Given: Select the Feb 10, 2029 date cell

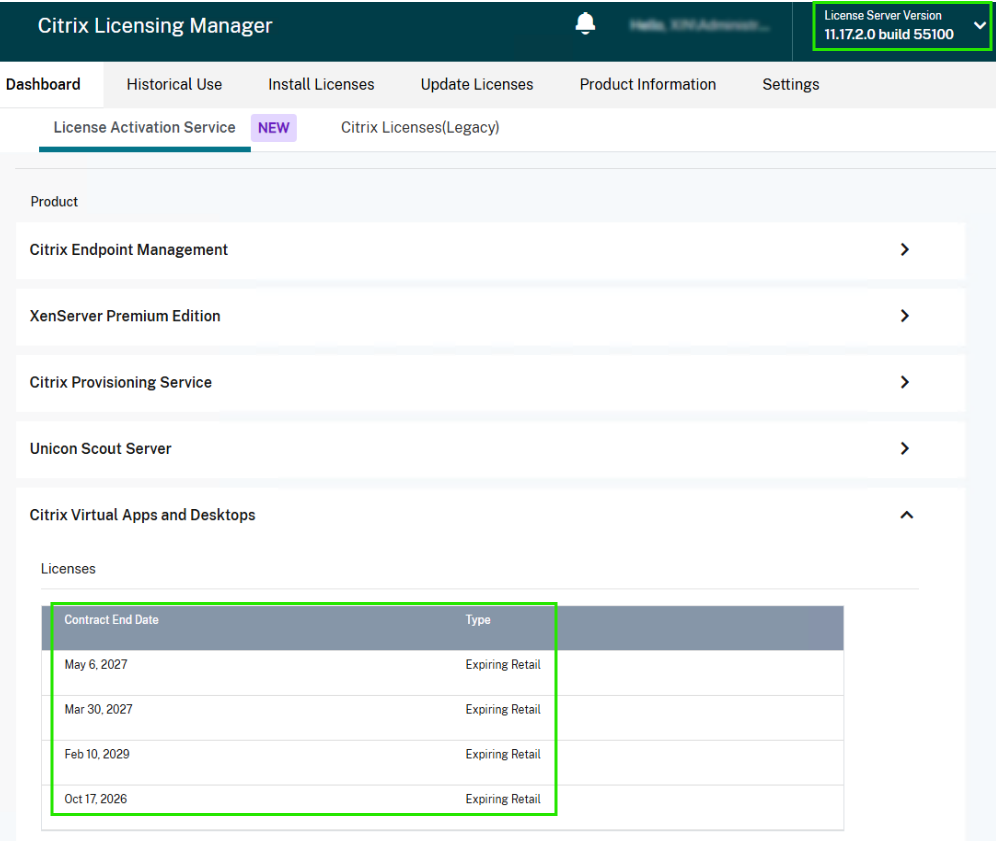Looking at the screenshot, I should coord(97,754).
